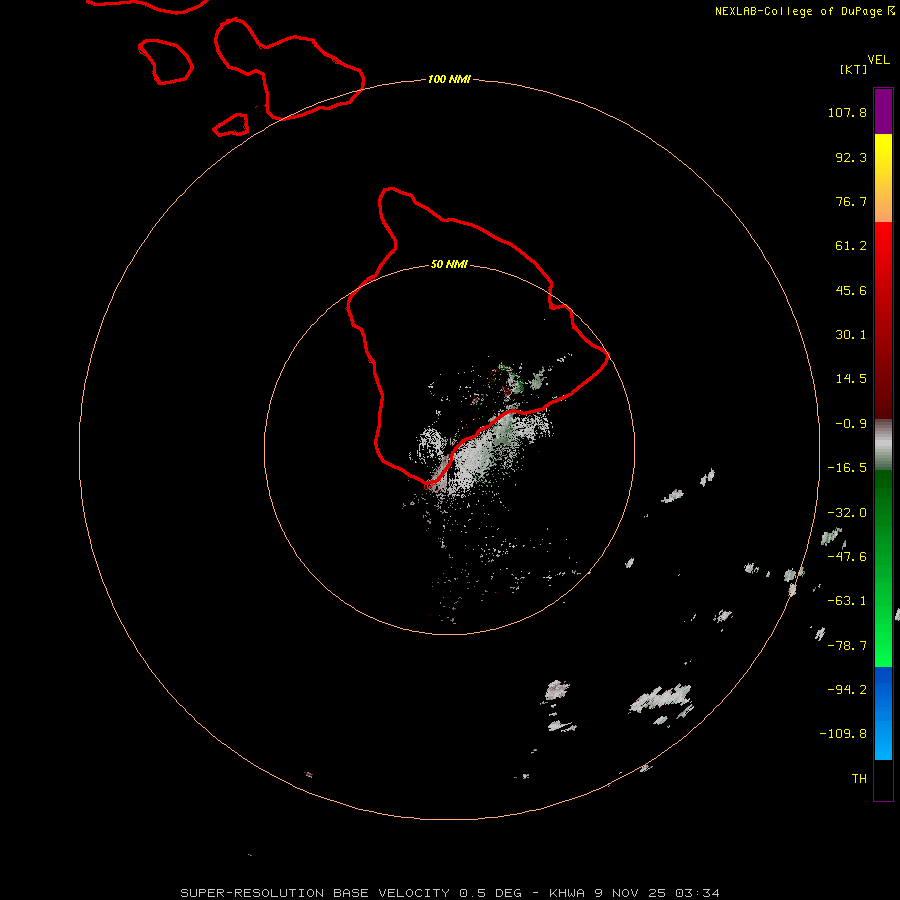Screen dimensions: 900x900
Task: Click the 50 NMI range ring label
Action: pos(449,264)
